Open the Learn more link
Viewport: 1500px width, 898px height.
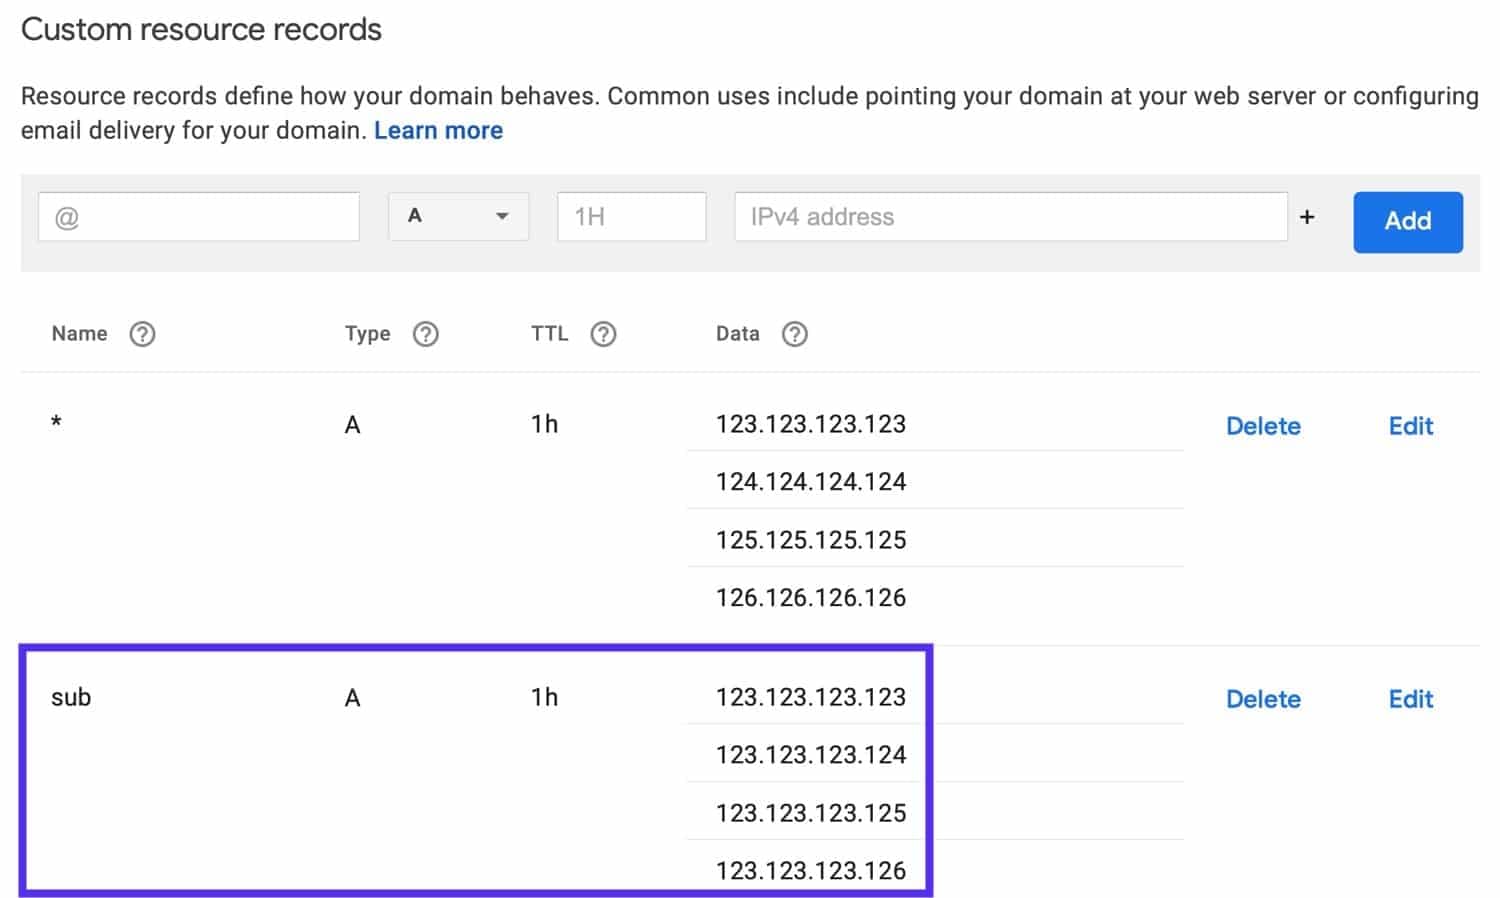(x=438, y=130)
